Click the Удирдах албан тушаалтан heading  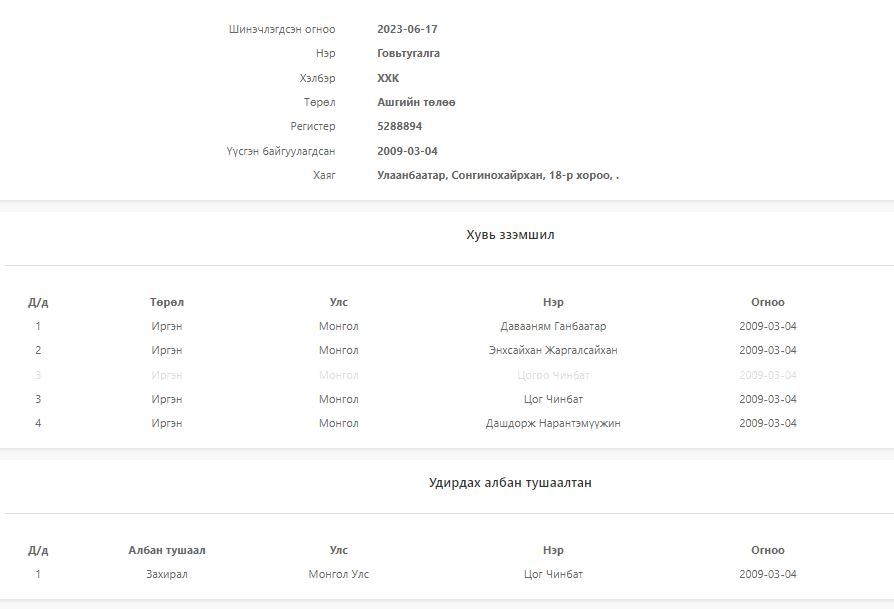tap(510, 483)
